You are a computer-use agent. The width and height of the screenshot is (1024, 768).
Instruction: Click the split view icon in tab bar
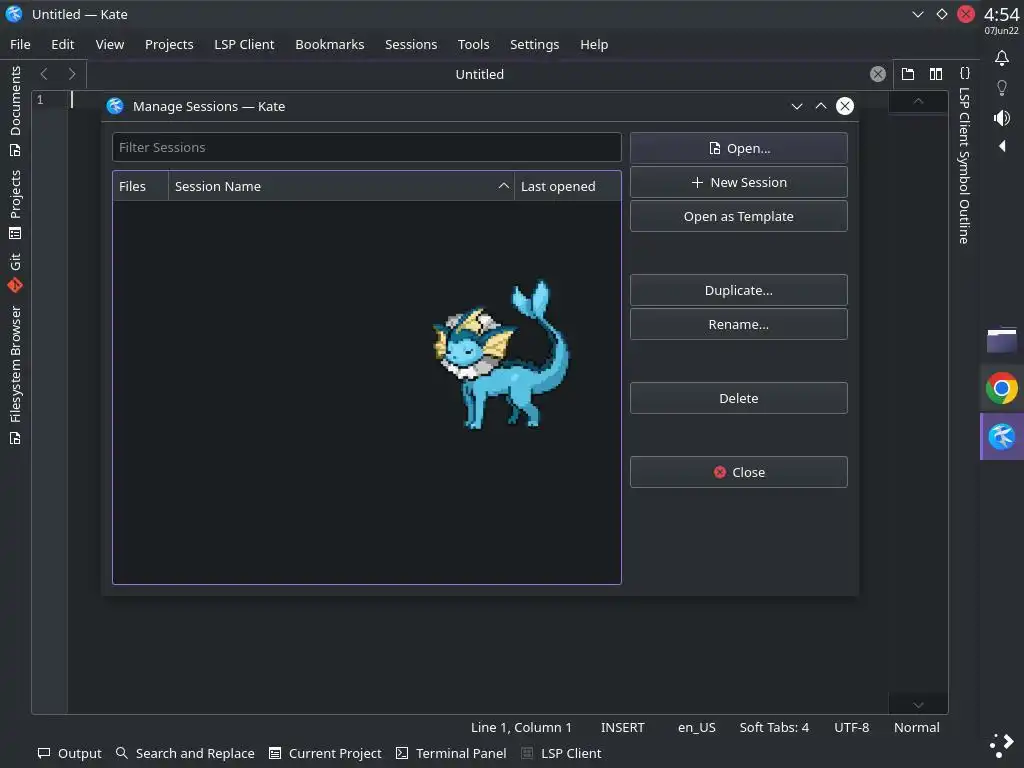tap(936, 74)
